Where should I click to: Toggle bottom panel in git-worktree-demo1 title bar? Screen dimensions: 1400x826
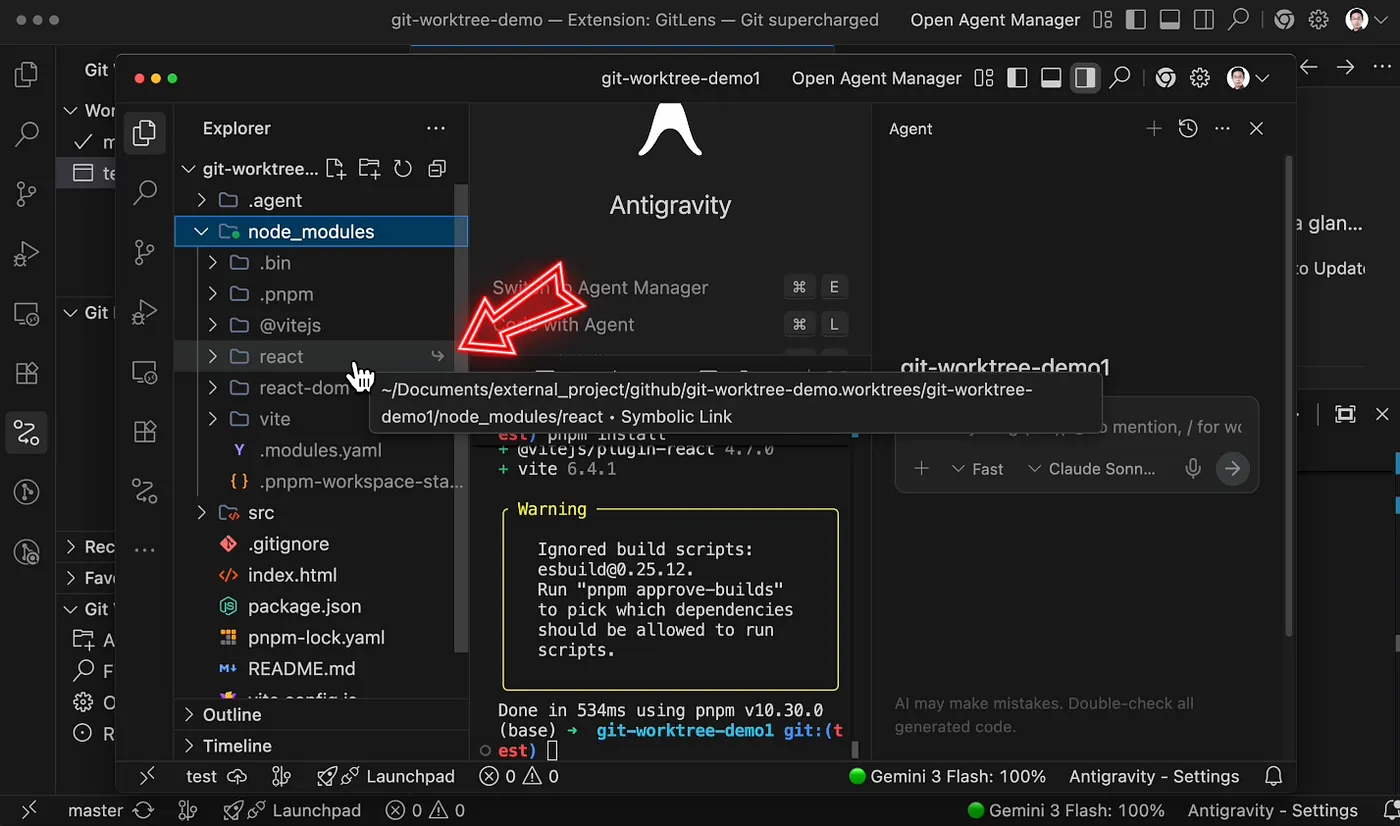1051,78
